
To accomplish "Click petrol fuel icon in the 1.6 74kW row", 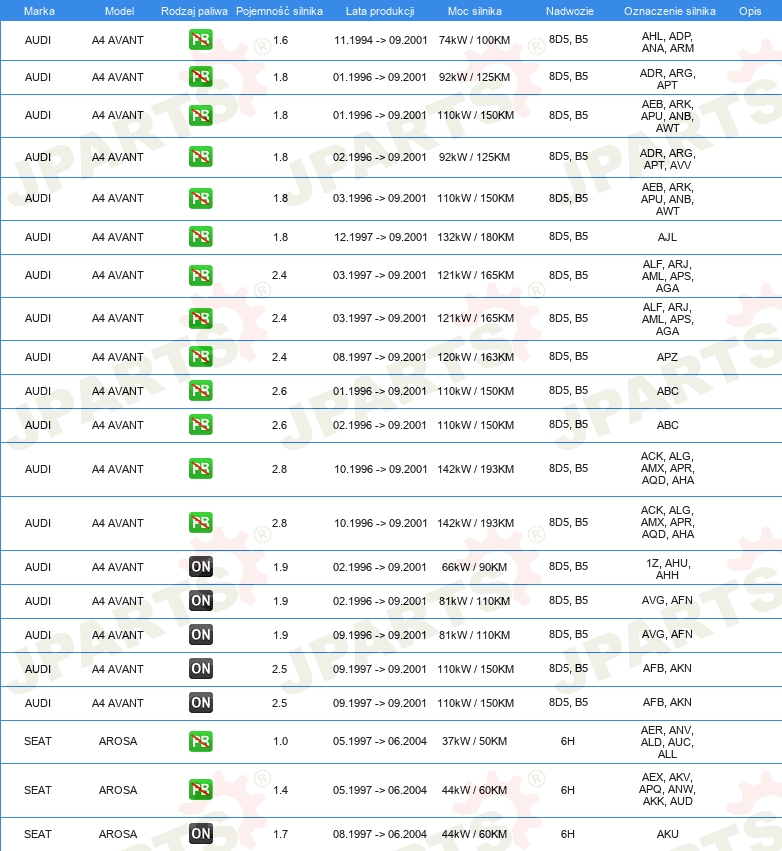I will coord(200,40).
